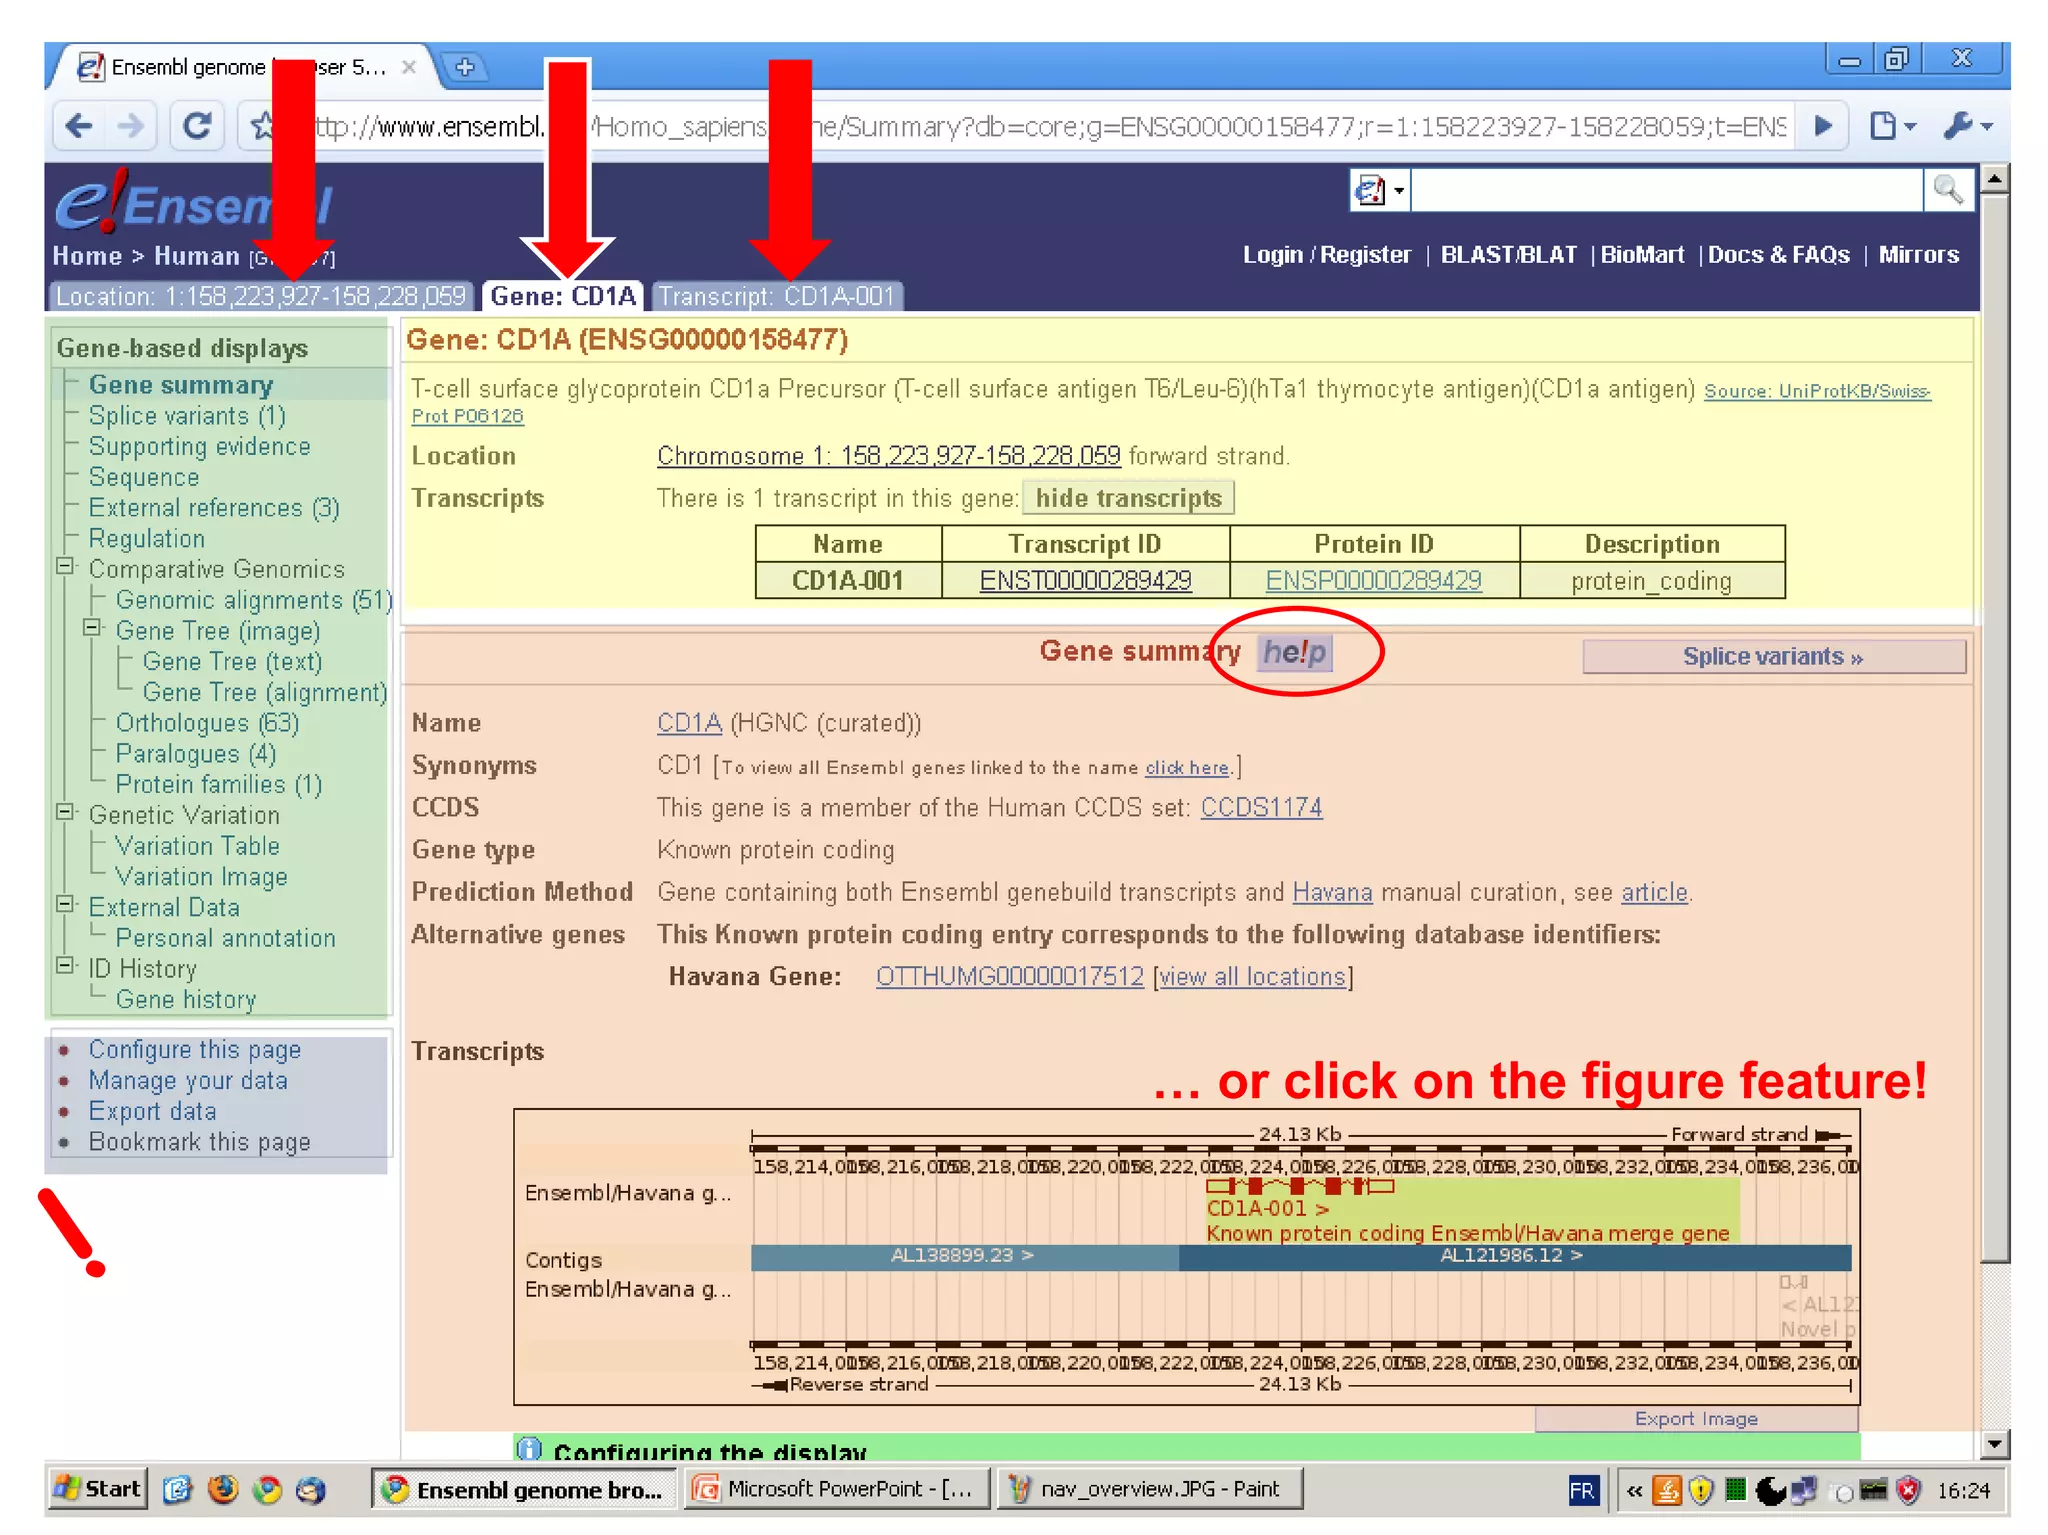Click the Havana link in Prediction Method
Viewport: 2048px width, 1535px height.
coord(1332,892)
